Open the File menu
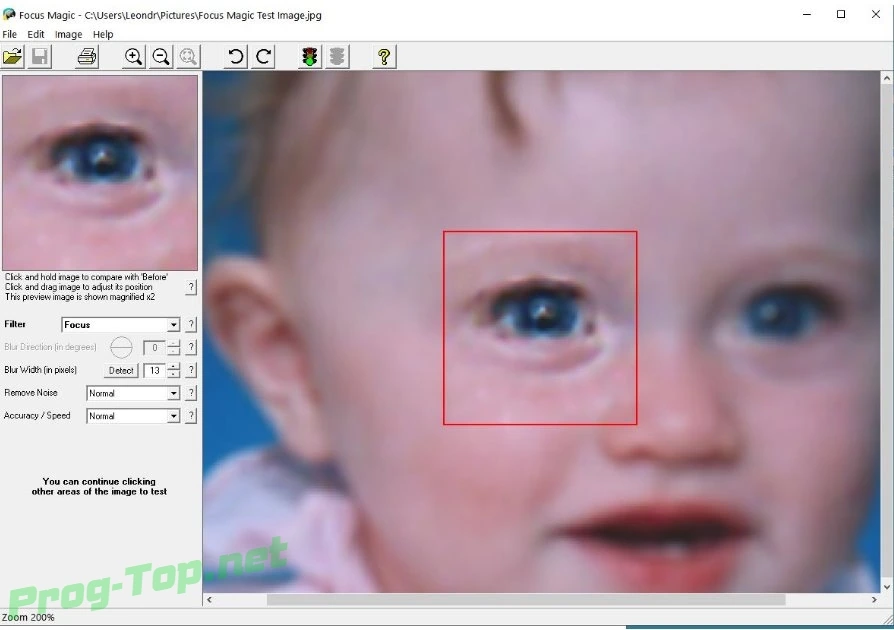The image size is (894, 630). pos(10,34)
